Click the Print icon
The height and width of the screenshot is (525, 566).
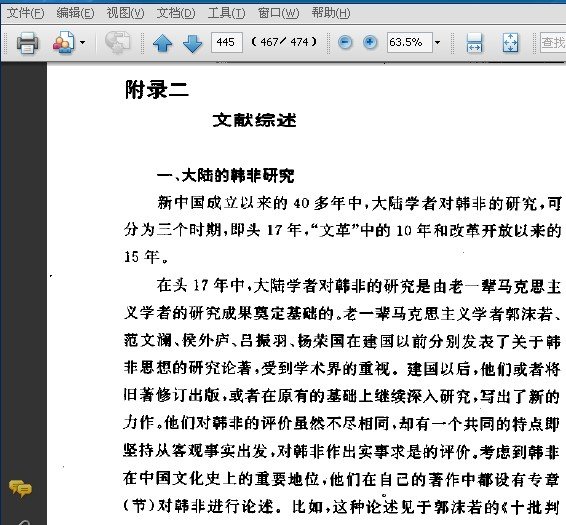pos(27,43)
